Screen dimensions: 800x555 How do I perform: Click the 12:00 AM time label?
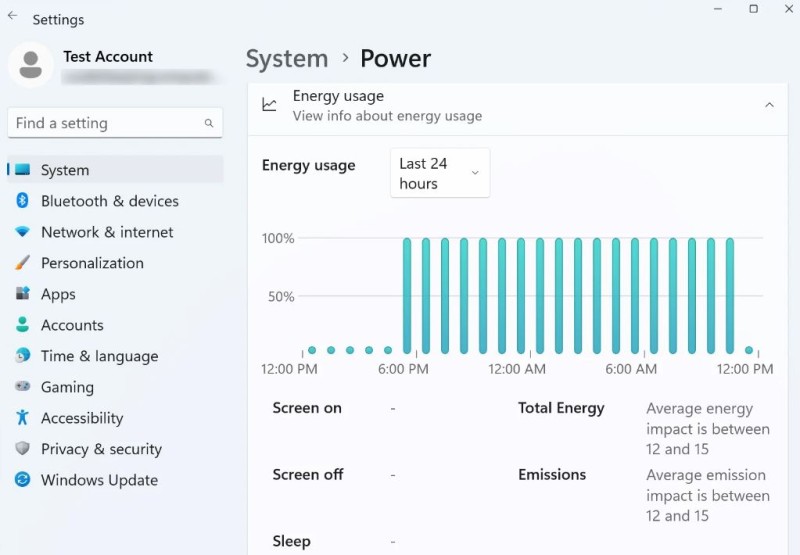[x=517, y=369]
